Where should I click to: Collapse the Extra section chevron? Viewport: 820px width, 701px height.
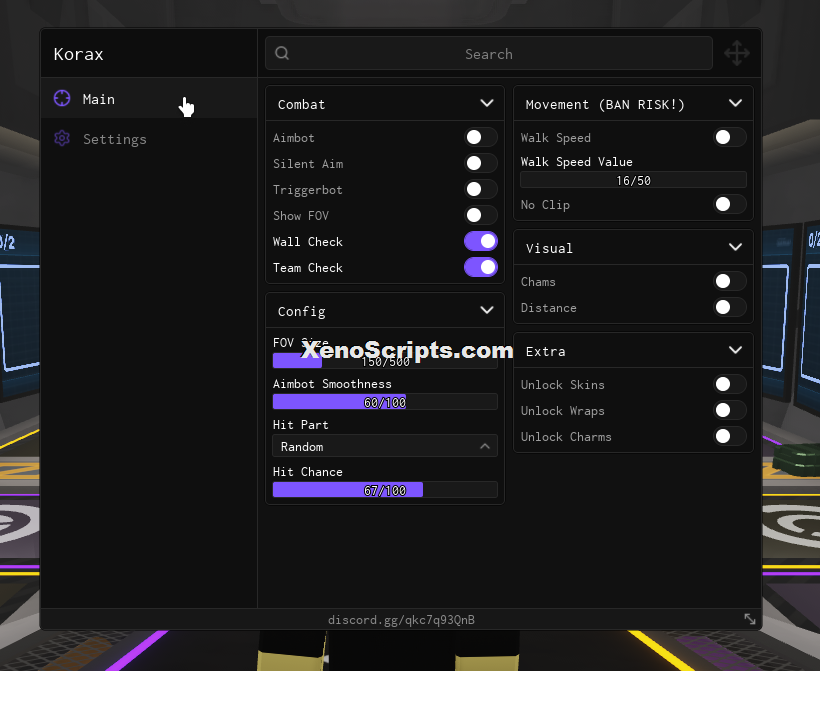(735, 350)
